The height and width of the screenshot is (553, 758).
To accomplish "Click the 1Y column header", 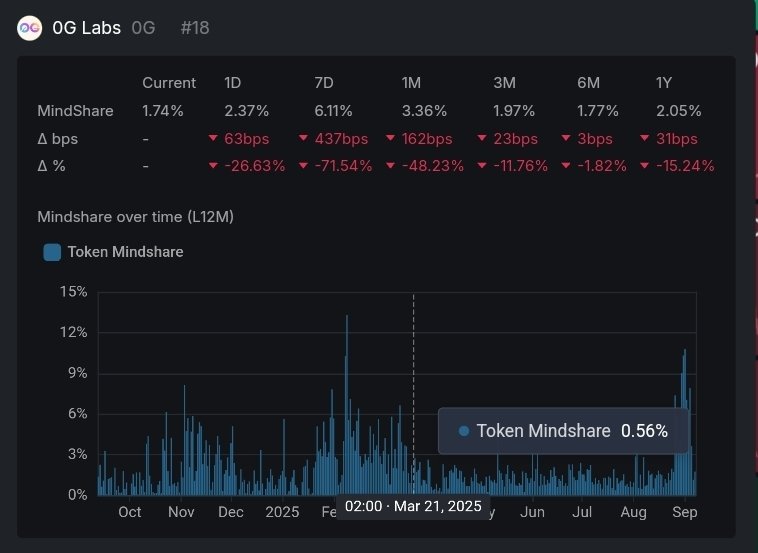I will coord(664,83).
